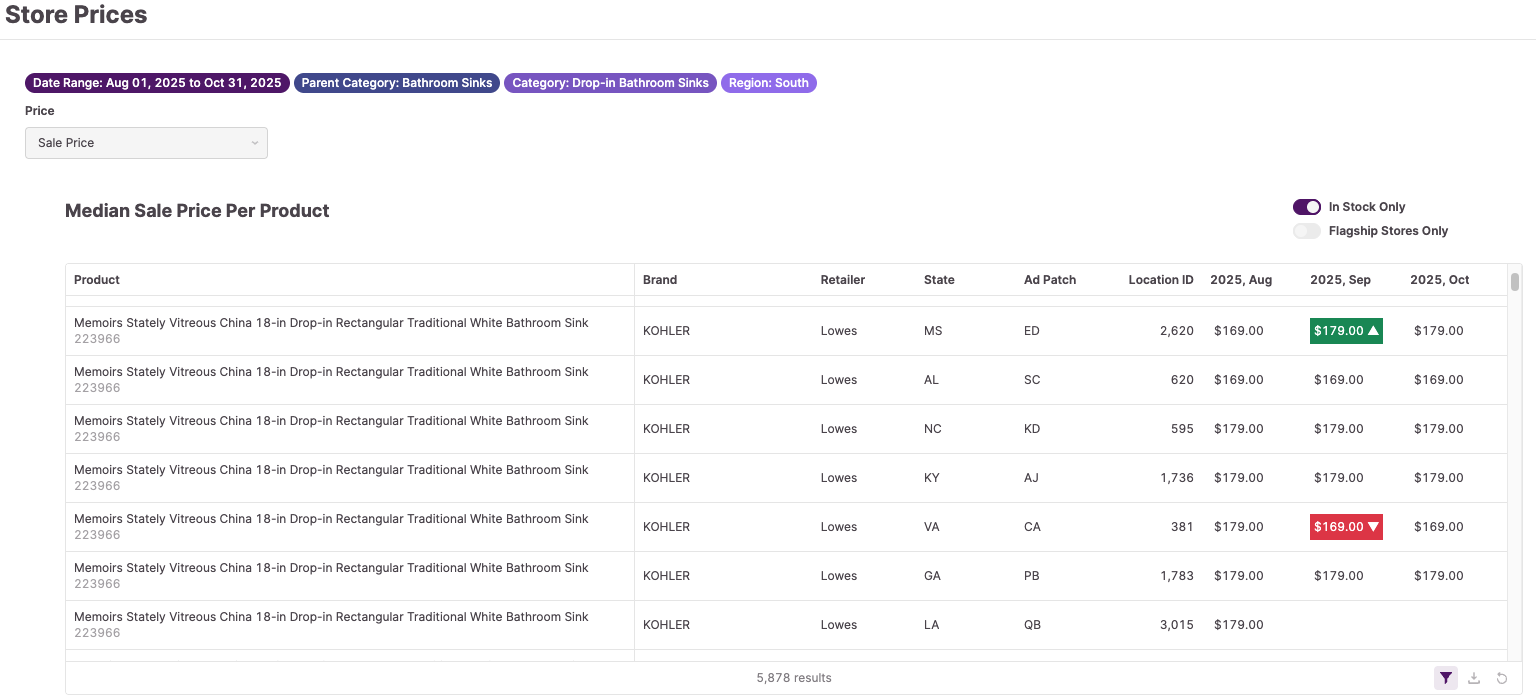Reset the table with the undo icon
Image resolution: width=1536 pixels, height=700 pixels.
point(1502,678)
